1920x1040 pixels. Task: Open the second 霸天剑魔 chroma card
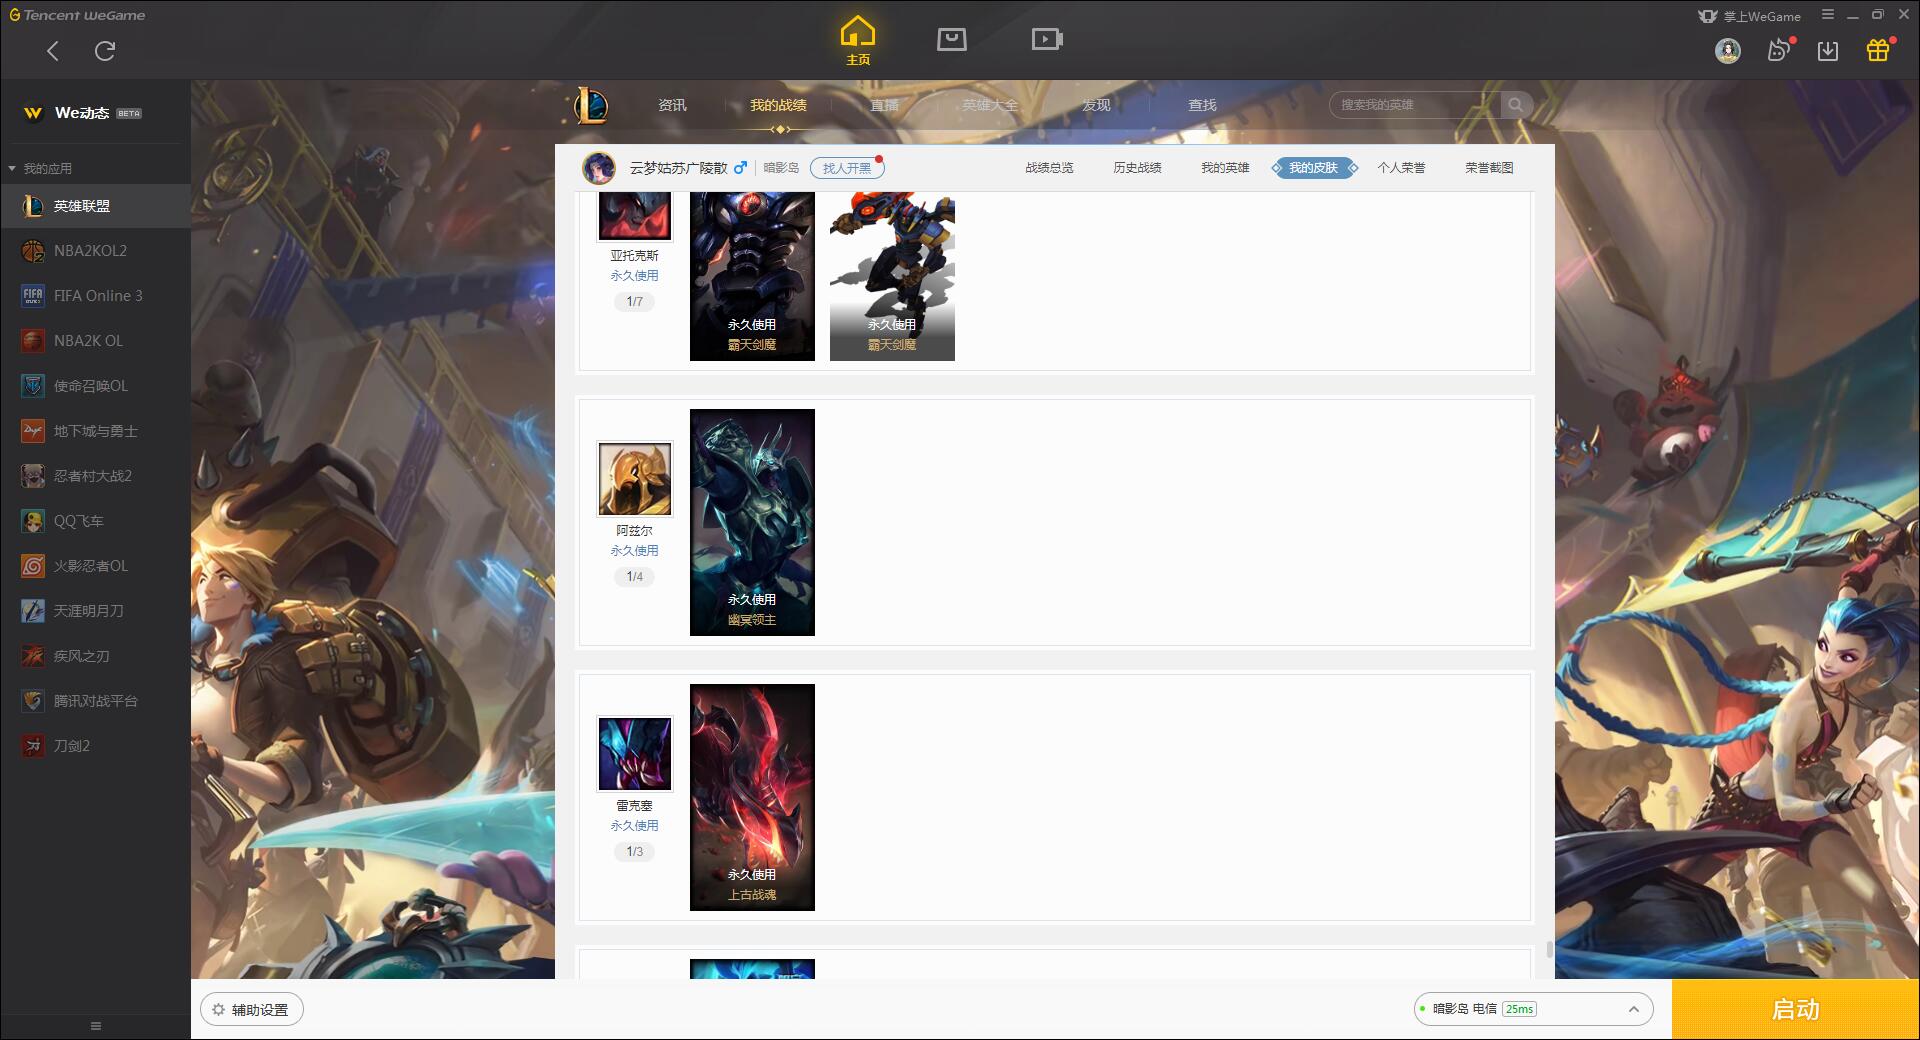[892, 276]
